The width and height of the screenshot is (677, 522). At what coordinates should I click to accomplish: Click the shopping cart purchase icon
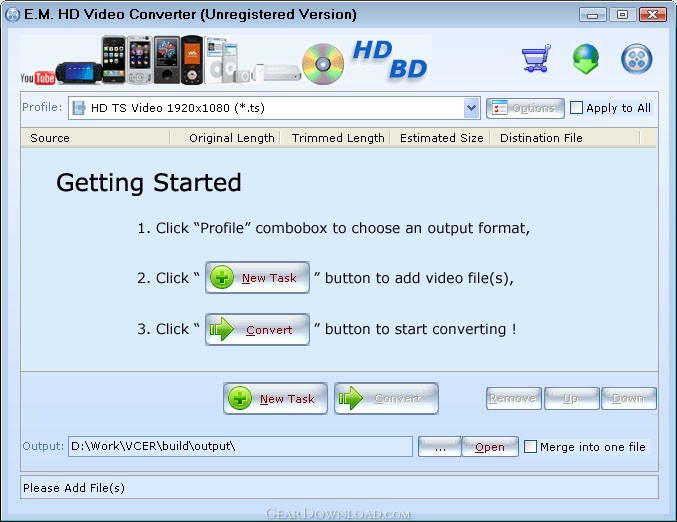click(x=536, y=59)
